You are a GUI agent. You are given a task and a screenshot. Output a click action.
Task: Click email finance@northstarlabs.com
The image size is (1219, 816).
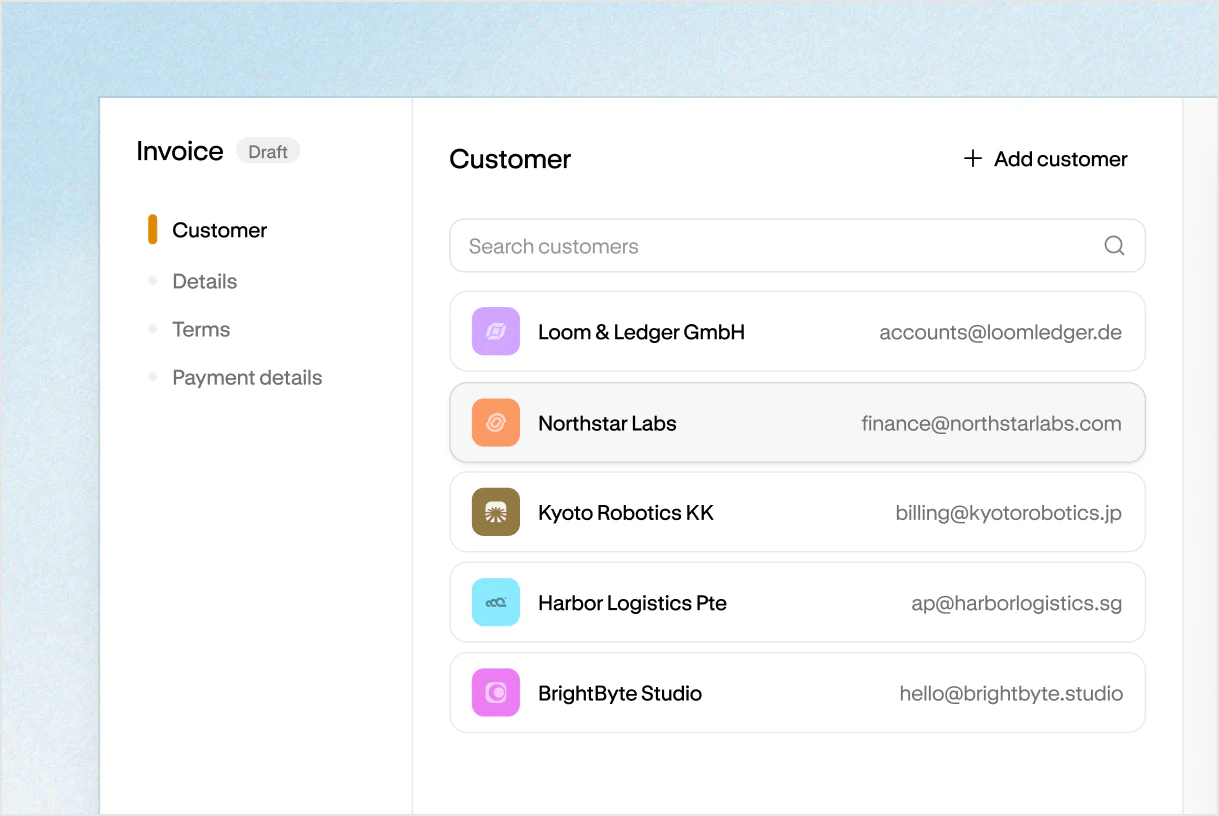point(991,423)
